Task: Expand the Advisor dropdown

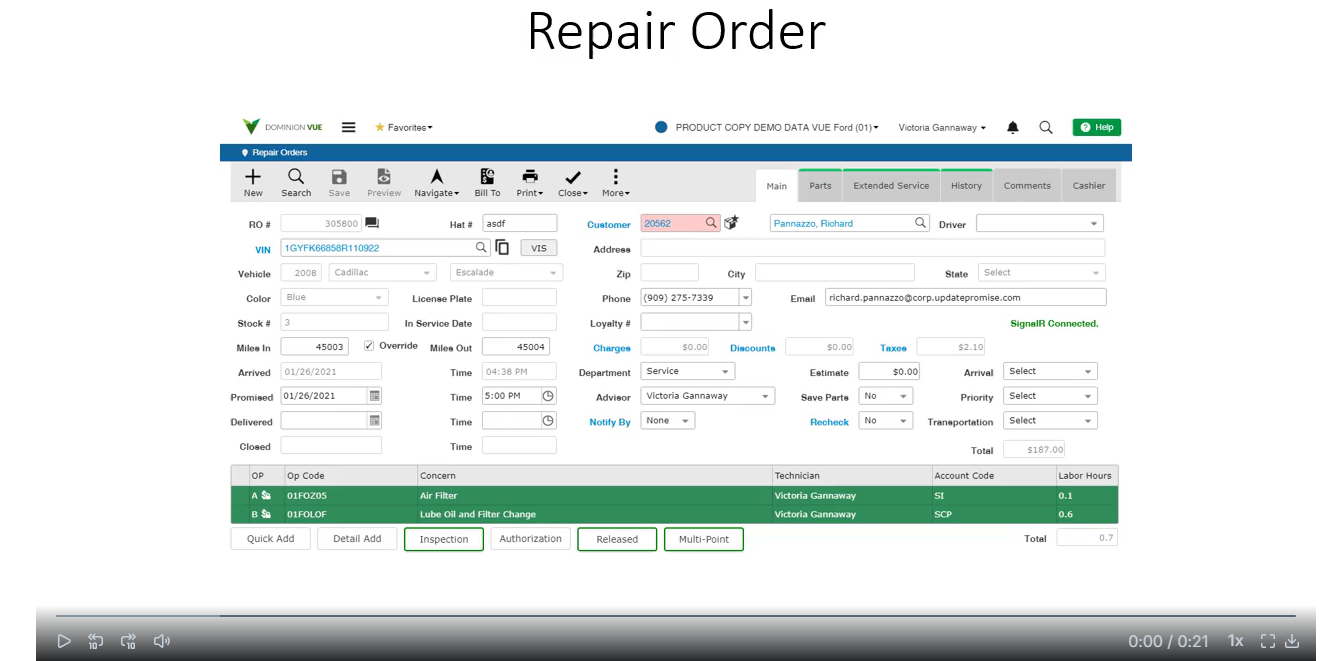Action: point(708,396)
